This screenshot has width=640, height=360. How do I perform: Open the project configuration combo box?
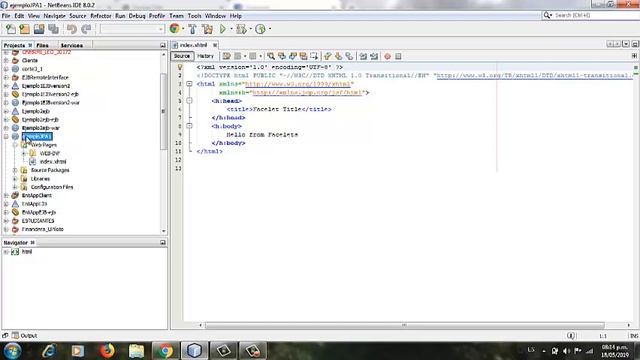[132, 29]
